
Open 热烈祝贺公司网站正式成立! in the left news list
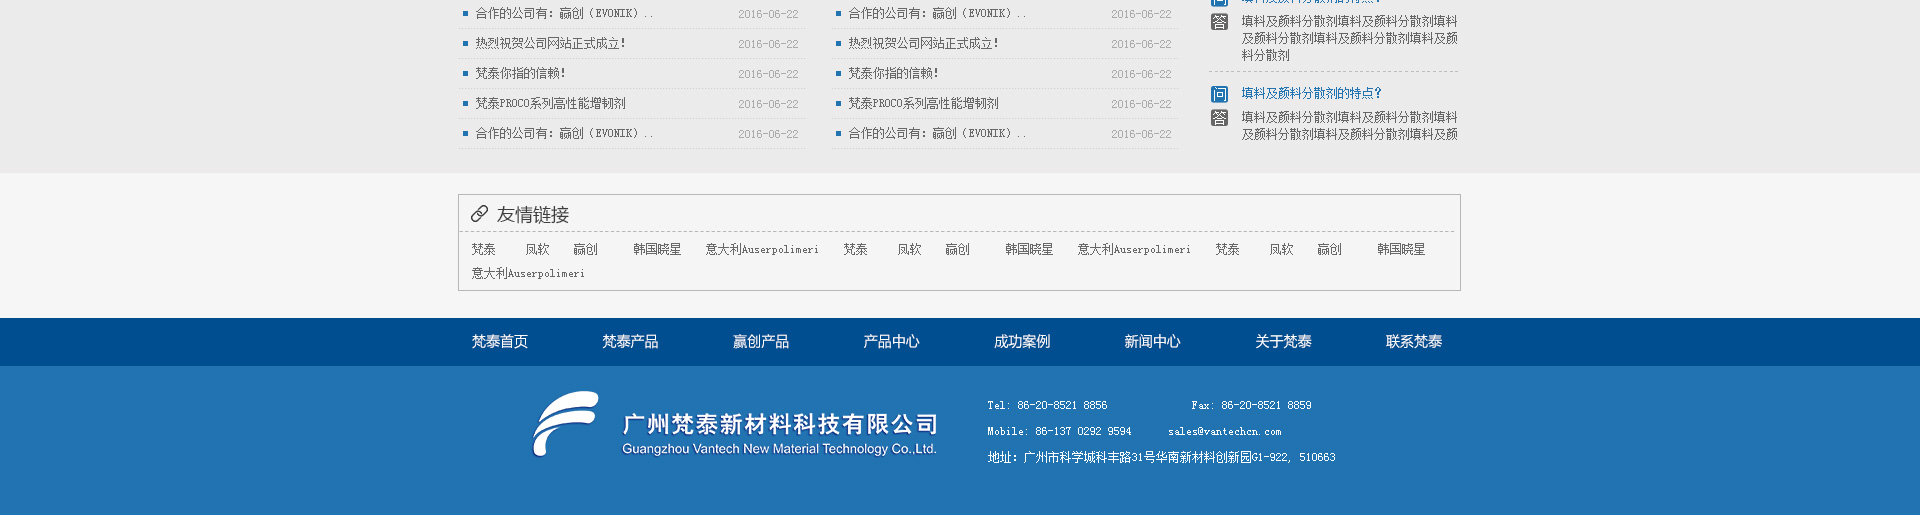click(x=550, y=44)
